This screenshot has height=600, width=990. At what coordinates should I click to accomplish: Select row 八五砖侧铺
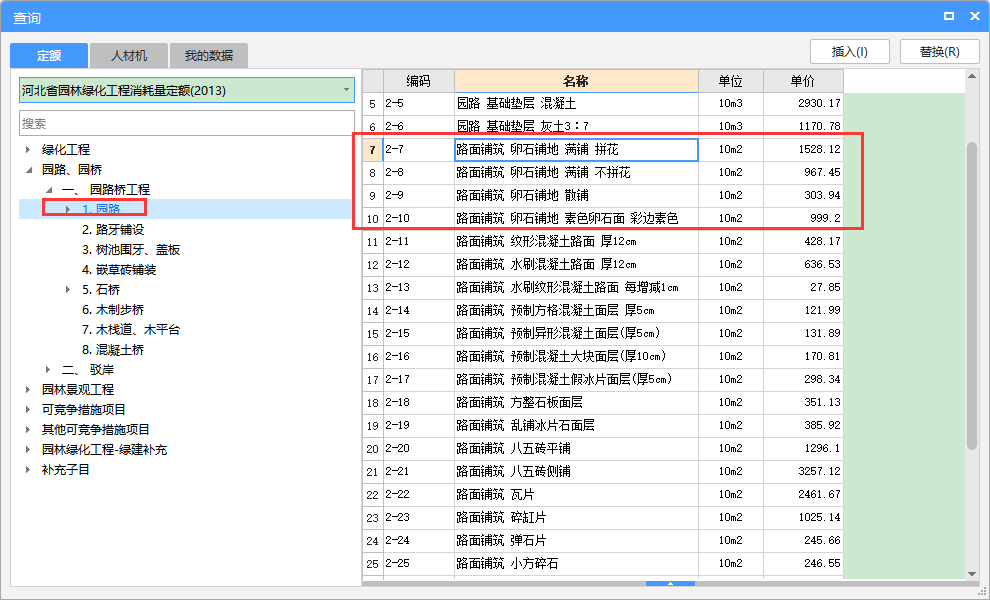[603, 472]
